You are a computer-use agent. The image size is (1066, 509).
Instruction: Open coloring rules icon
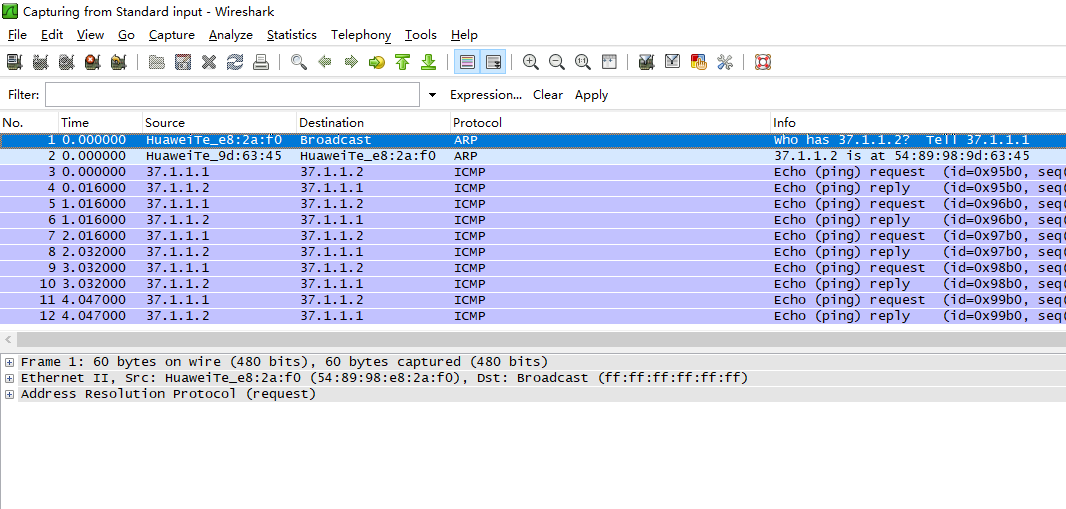[x=698, y=63]
